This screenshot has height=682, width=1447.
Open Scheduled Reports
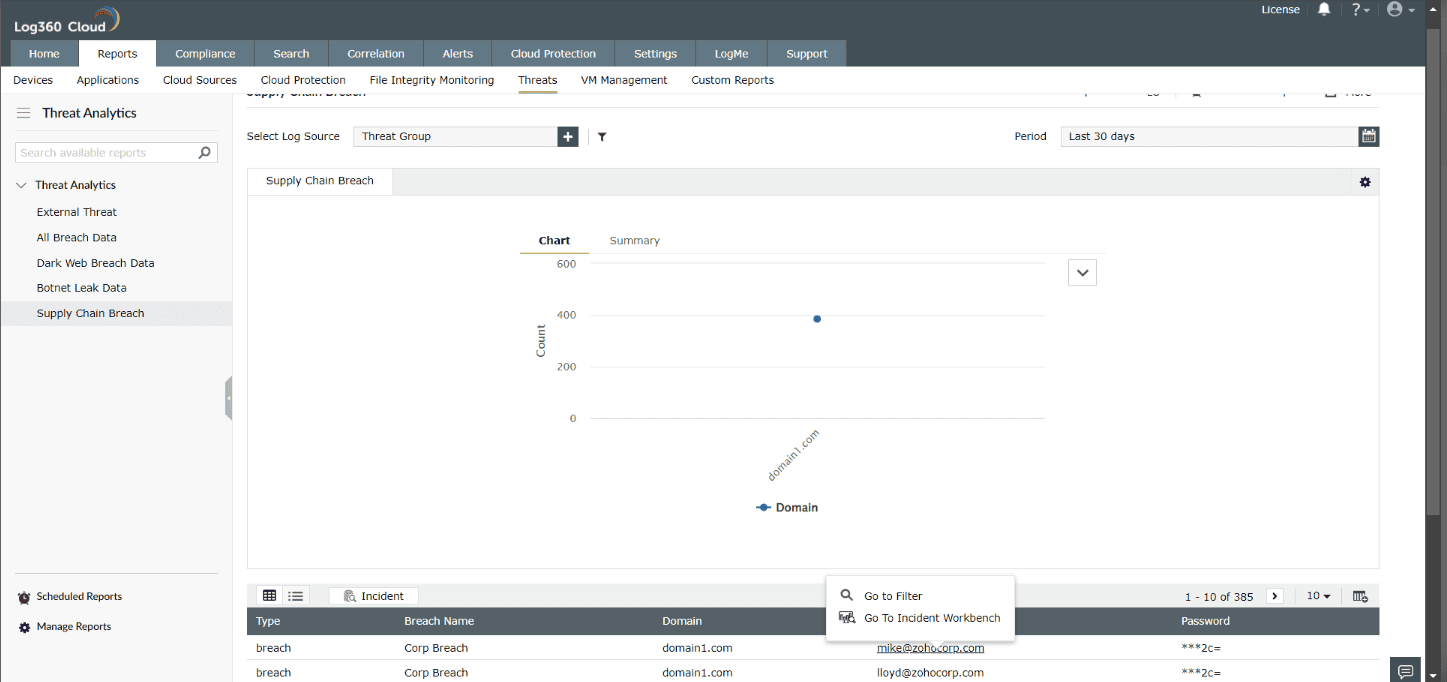point(79,597)
